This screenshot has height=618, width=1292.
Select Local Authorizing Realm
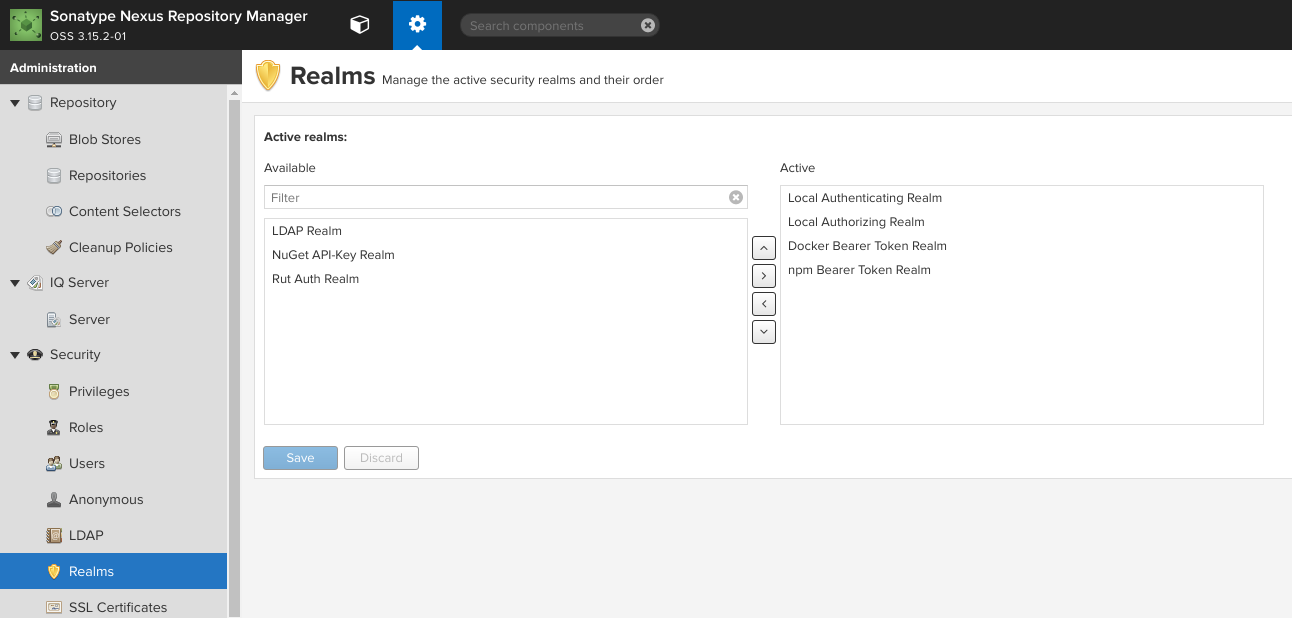(1022, 222)
